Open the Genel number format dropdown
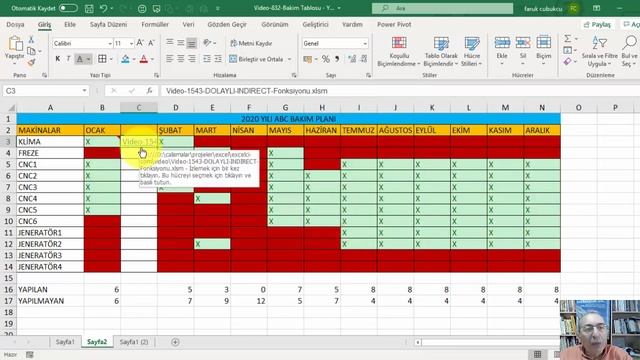The height and width of the screenshot is (360, 640). click(364, 43)
